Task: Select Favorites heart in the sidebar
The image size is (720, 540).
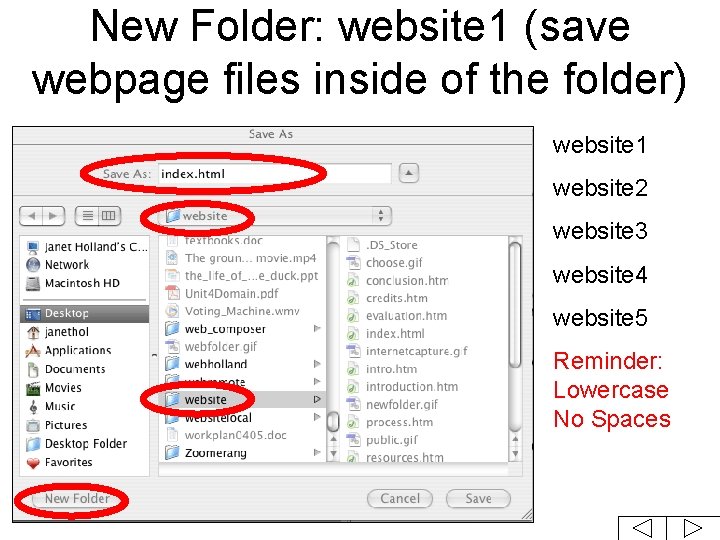Action: pyautogui.click(x=60, y=462)
